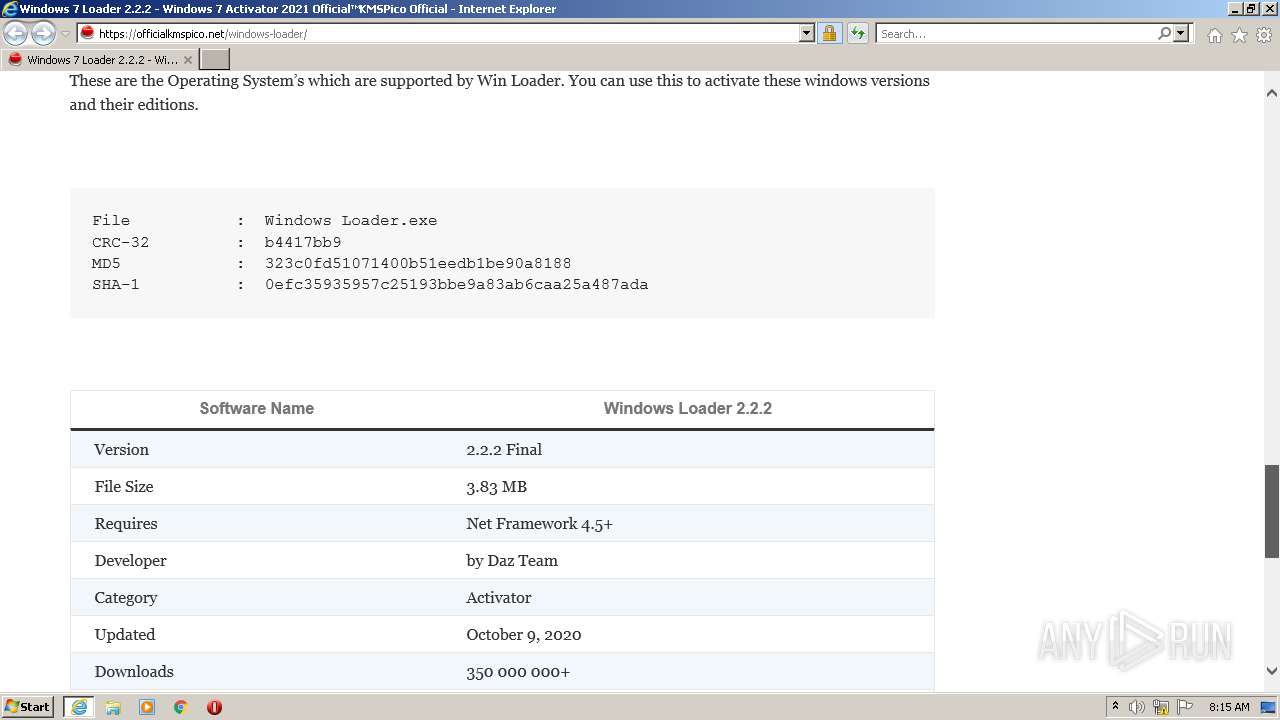Open a new blank tab
1280x720 pixels.
pos(215,60)
